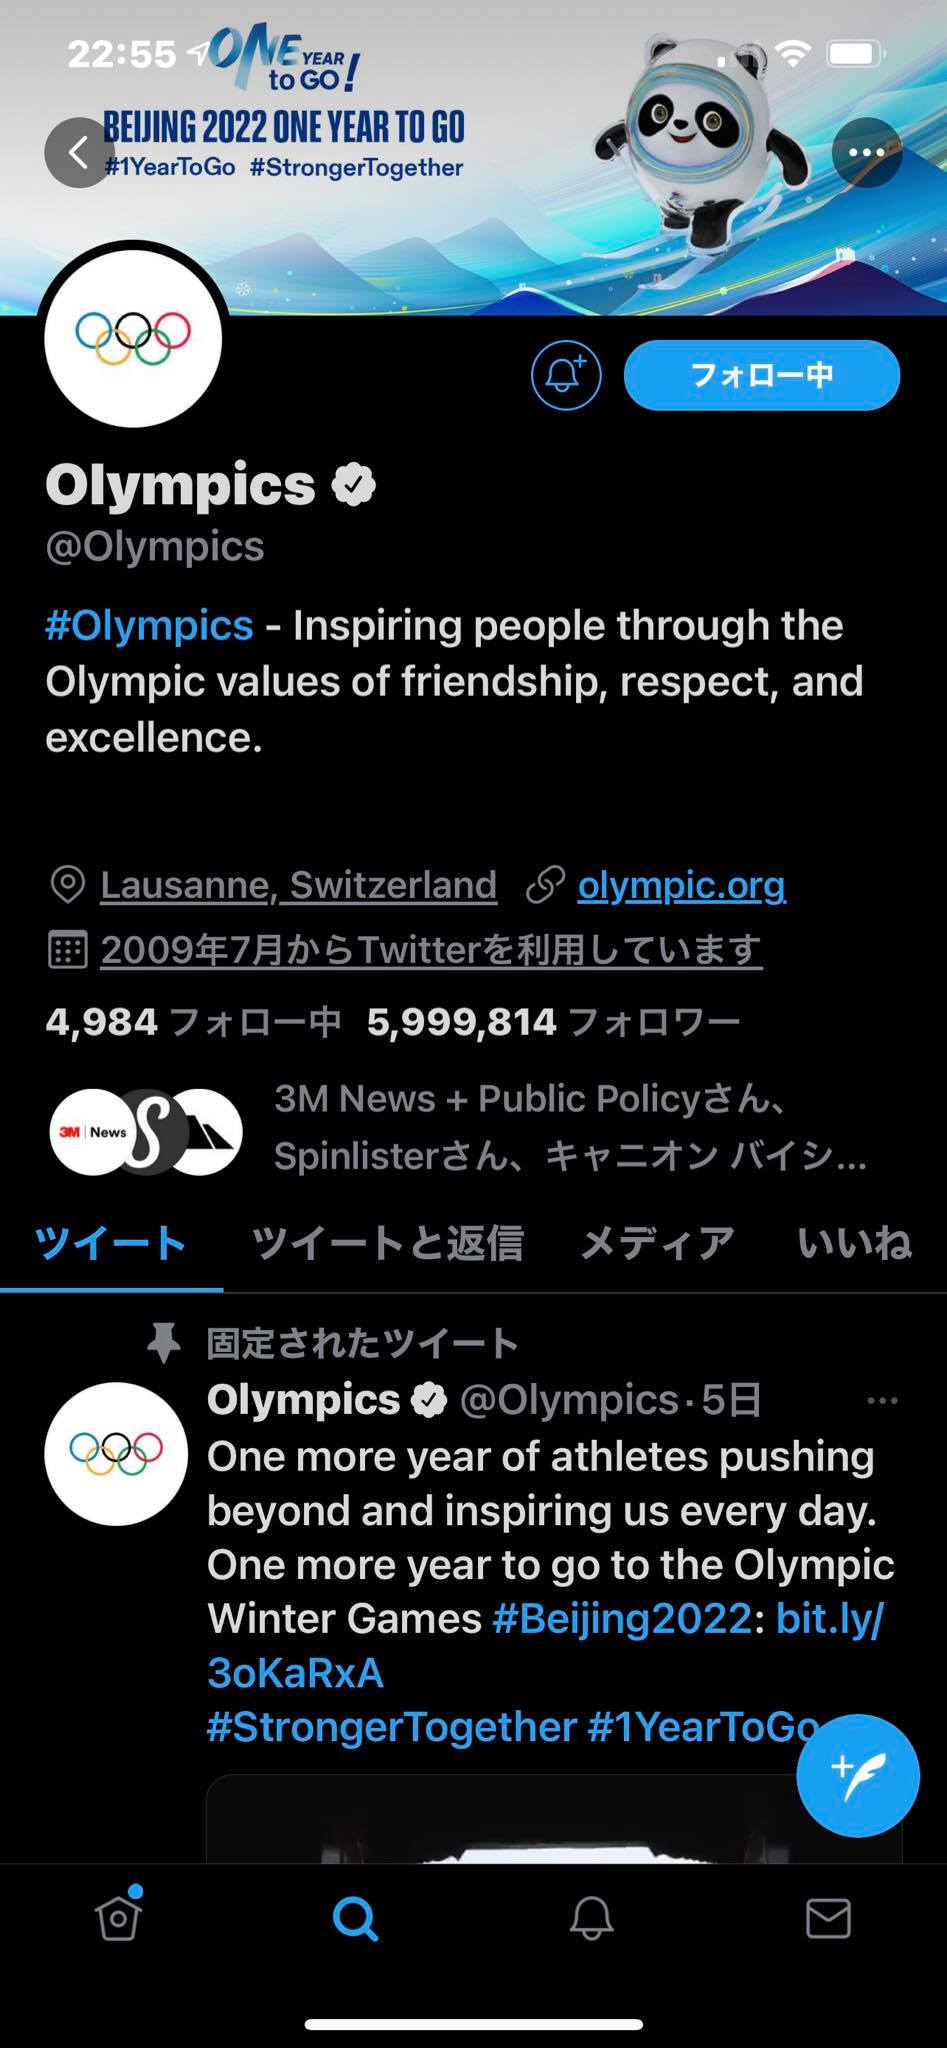This screenshot has height=2048, width=947.
Task: Switch to the ツイートと返信 tab
Action: pyautogui.click(x=388, y=1243)
